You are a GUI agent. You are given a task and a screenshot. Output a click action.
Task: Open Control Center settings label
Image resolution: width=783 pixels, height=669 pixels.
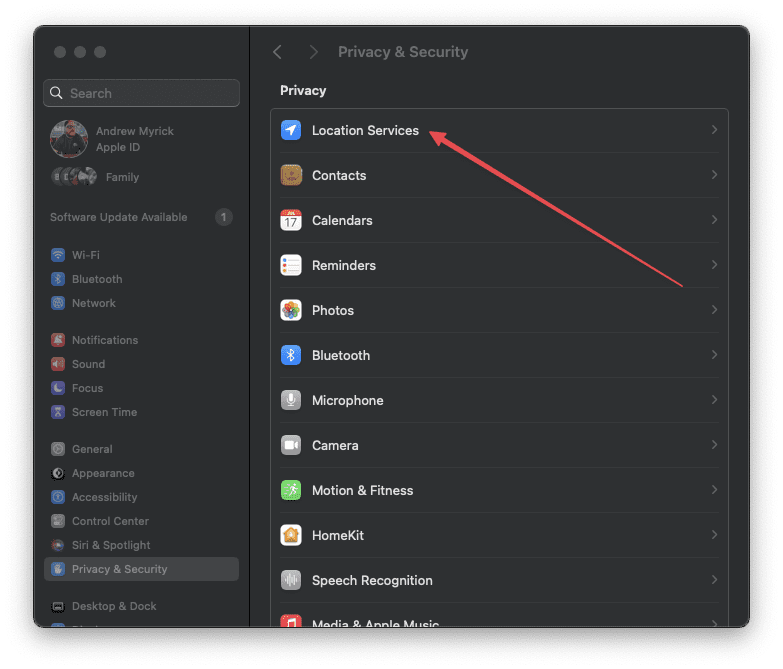pyautogui.click(x=110, y=521)
